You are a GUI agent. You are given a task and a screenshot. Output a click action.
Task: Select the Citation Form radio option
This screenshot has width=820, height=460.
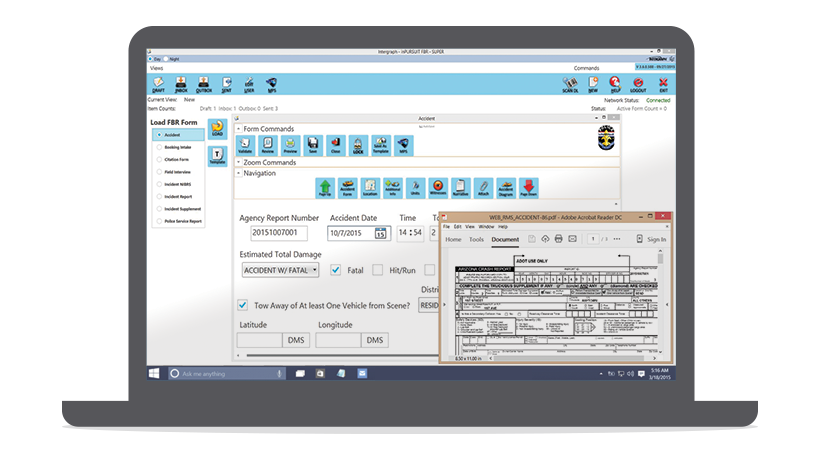click(160, 159)
